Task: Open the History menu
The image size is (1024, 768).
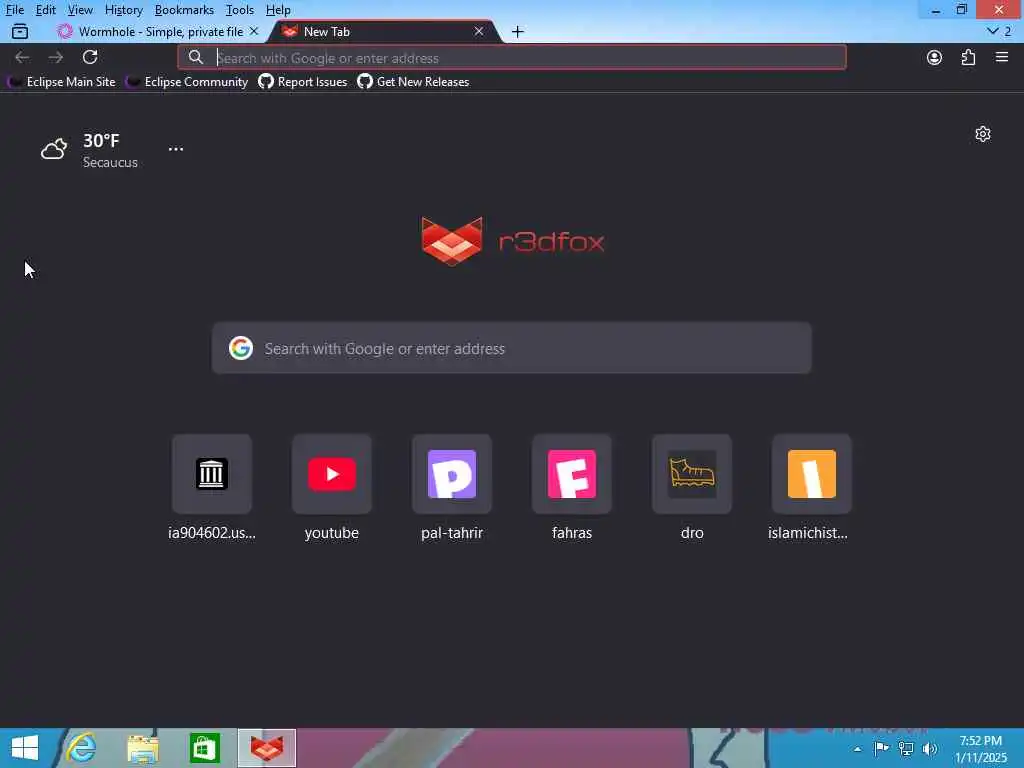Action: (123, 10)
